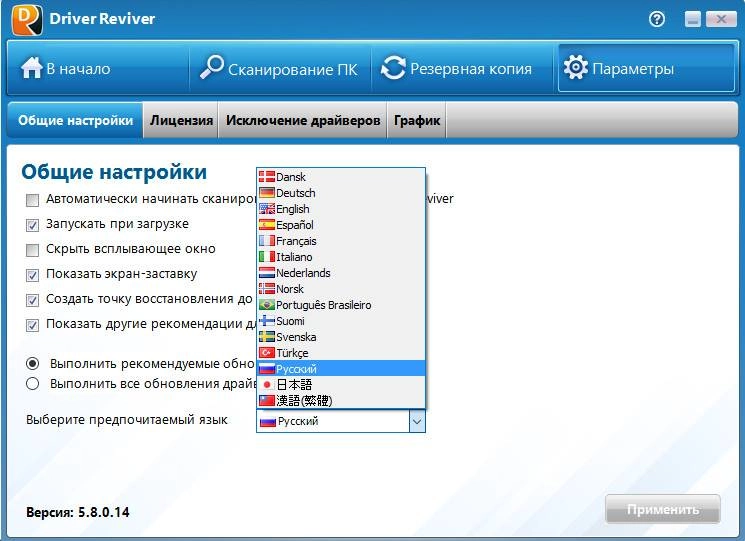Choose Türkçe language option

point(341,353)
